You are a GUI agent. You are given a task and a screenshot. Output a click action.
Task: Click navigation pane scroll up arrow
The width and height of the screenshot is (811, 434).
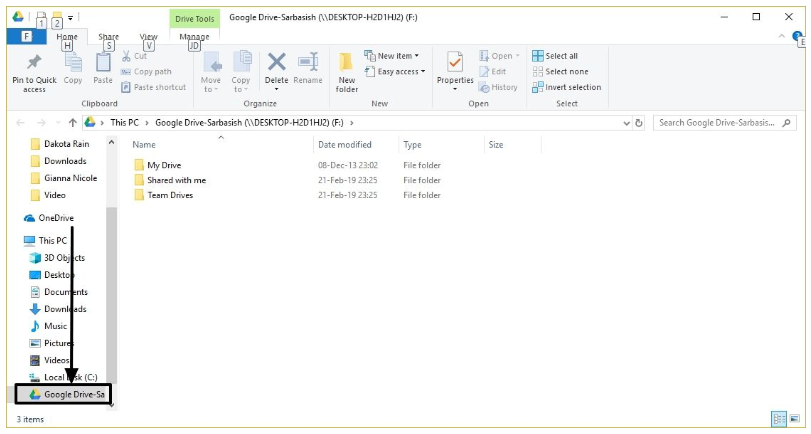[x=112, y=142]
